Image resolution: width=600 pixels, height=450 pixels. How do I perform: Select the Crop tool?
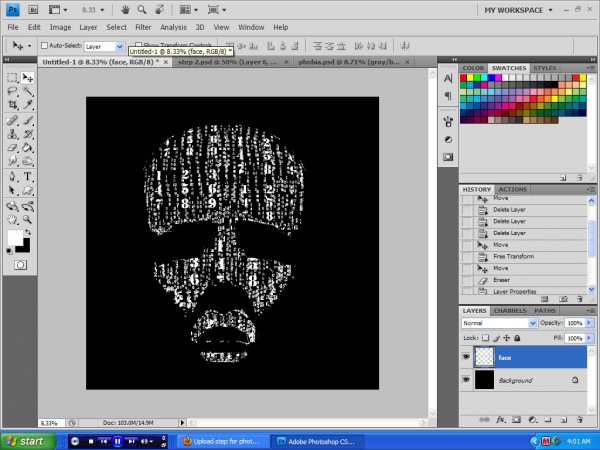12,104
